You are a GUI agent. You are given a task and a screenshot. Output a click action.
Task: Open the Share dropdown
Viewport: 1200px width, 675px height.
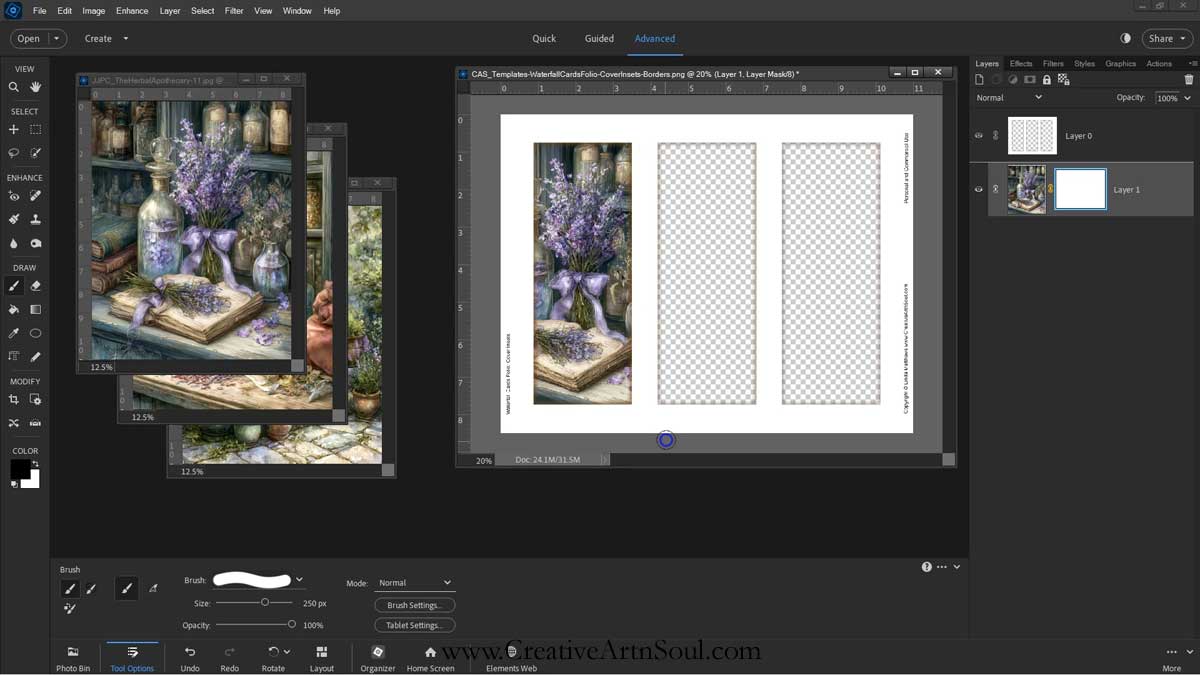click(1167, 38)
